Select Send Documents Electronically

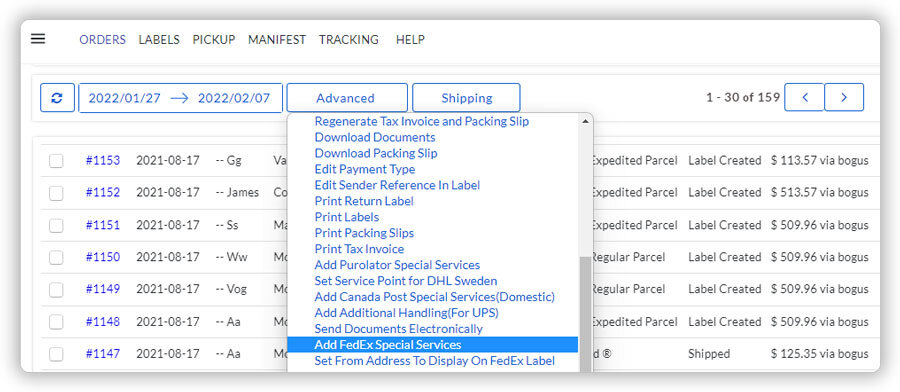[398, 329]
